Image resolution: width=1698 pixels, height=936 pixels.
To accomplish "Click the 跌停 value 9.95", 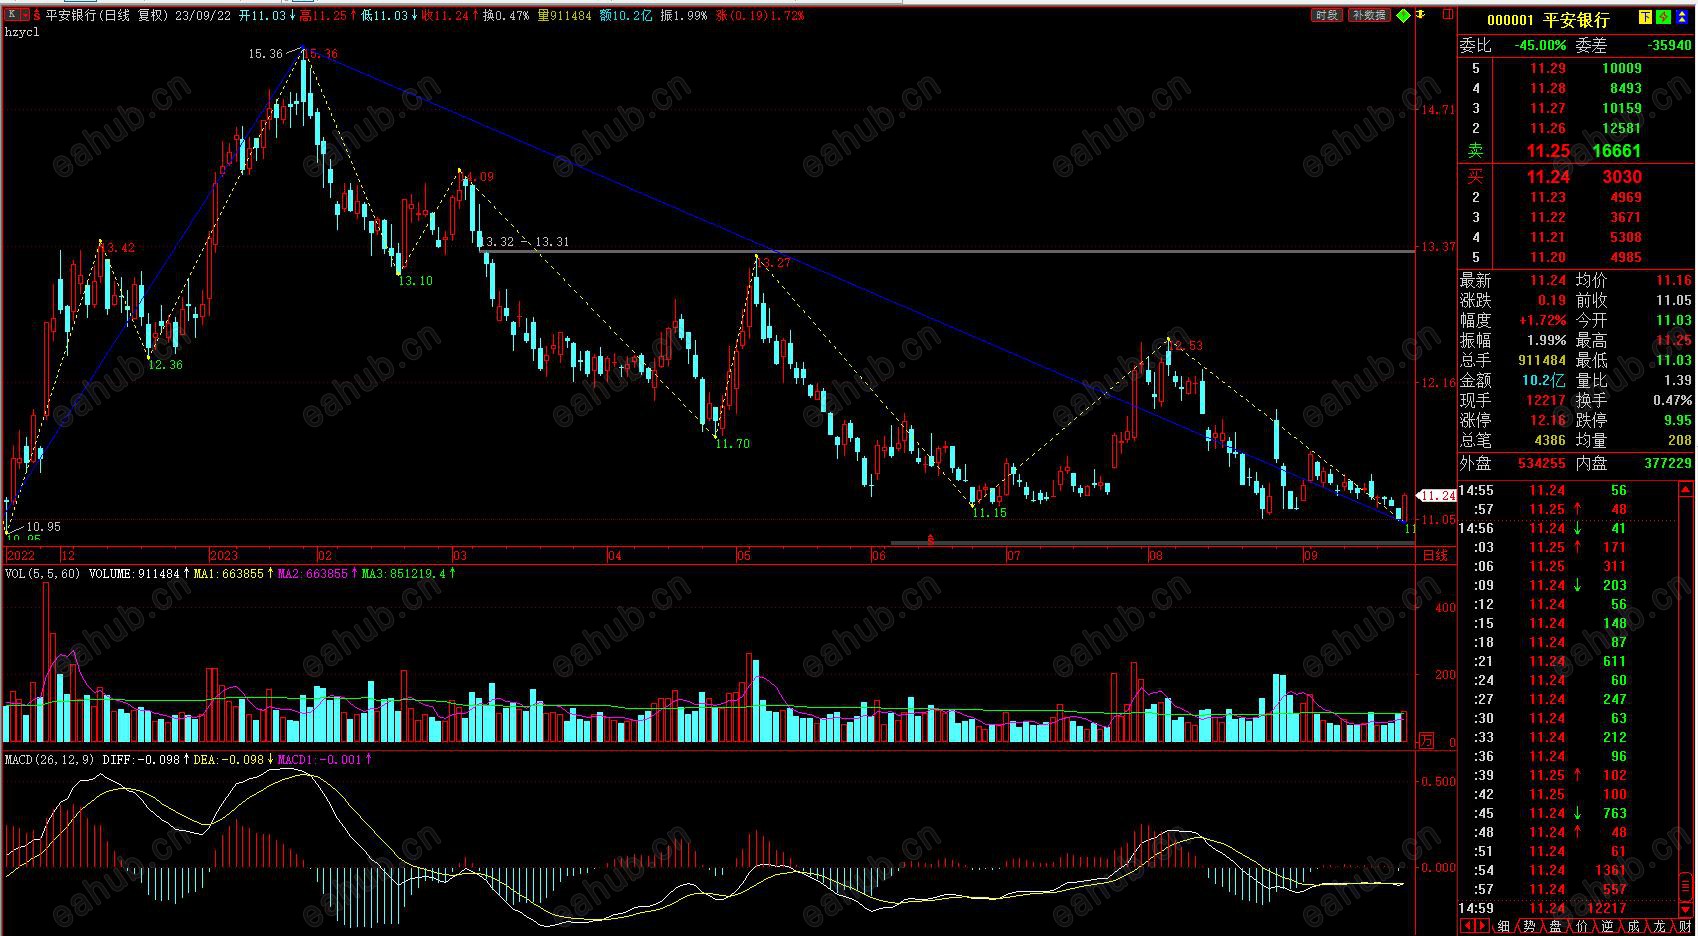I will 1678,420.
